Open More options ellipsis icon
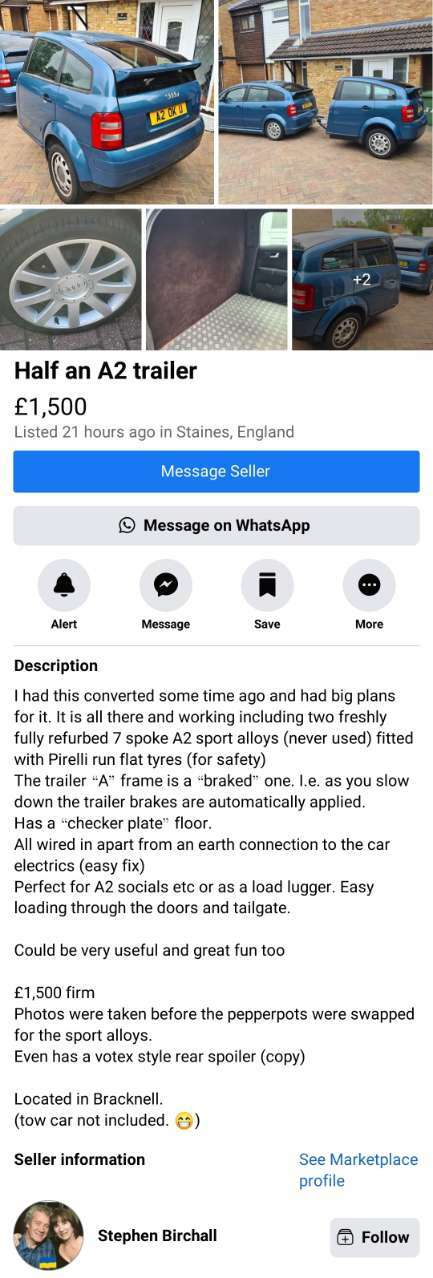Viewport: 433px width, 1278px height. click(x=369, y=585)
